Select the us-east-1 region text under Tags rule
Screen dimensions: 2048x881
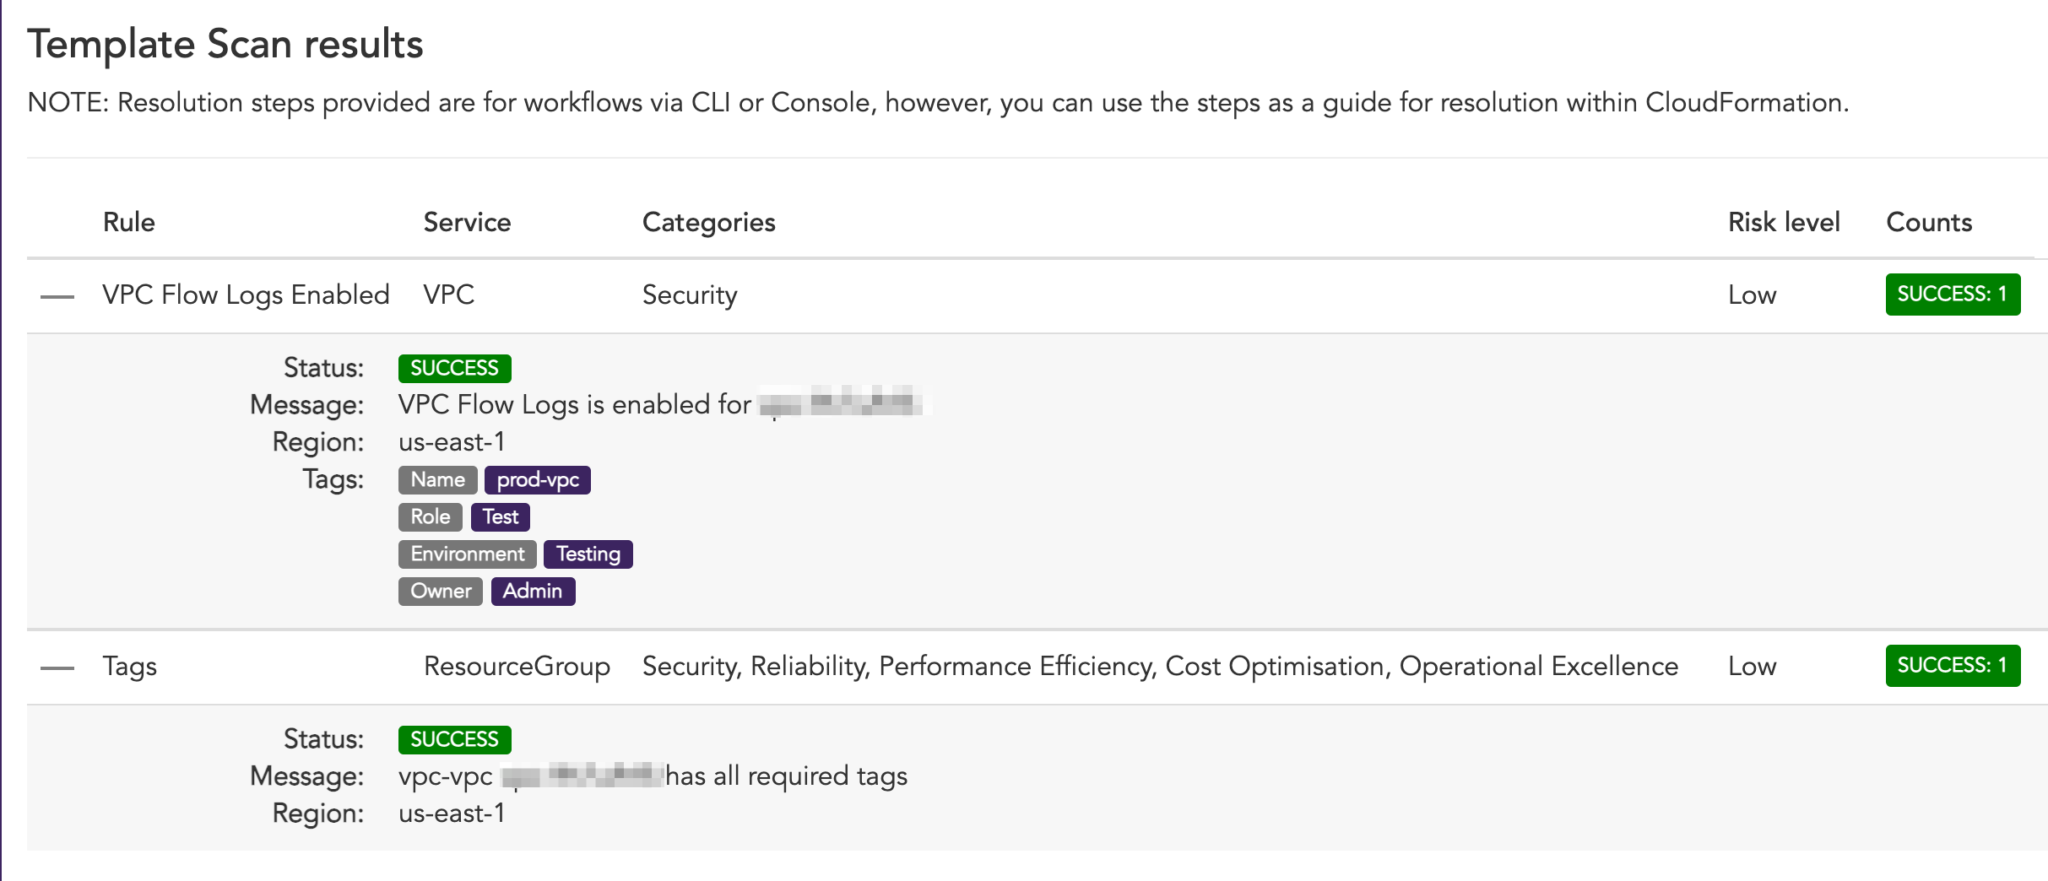click(452, 813)
